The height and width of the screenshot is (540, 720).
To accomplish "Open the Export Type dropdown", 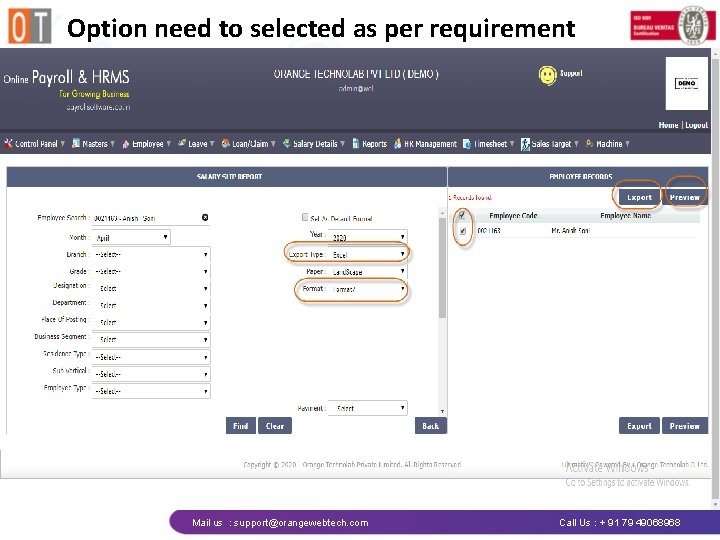I will click(367, 254).
